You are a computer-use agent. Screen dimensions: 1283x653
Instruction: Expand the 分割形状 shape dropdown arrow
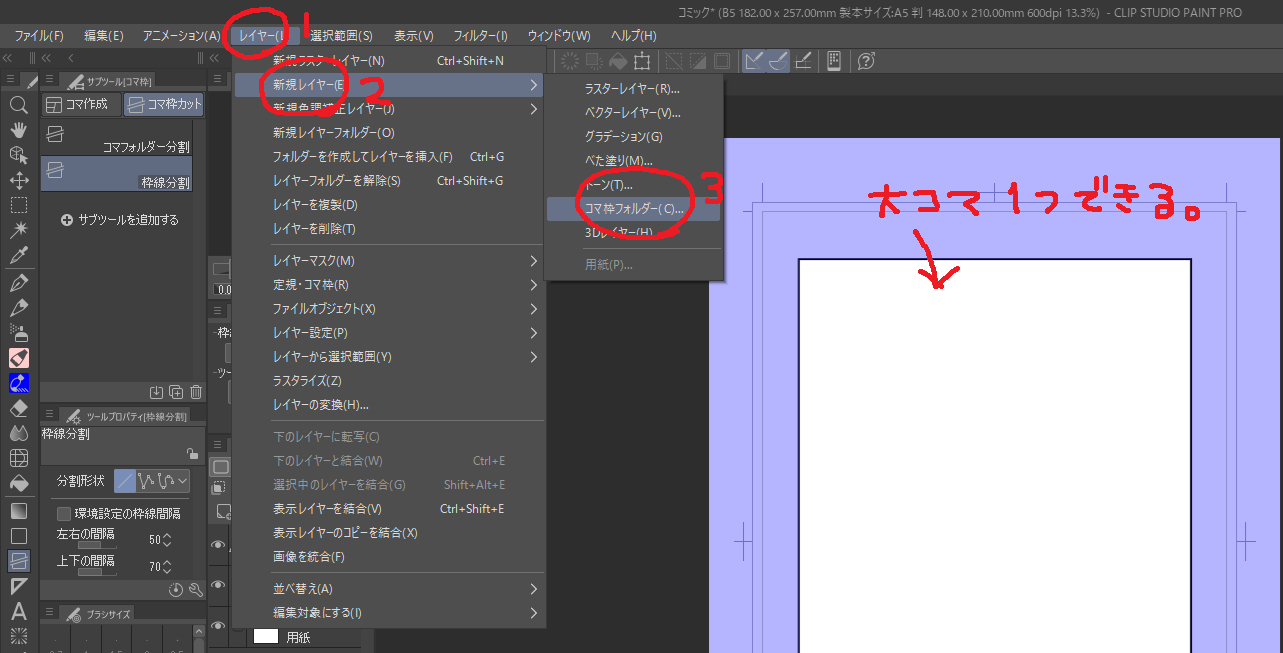[182, 481]
